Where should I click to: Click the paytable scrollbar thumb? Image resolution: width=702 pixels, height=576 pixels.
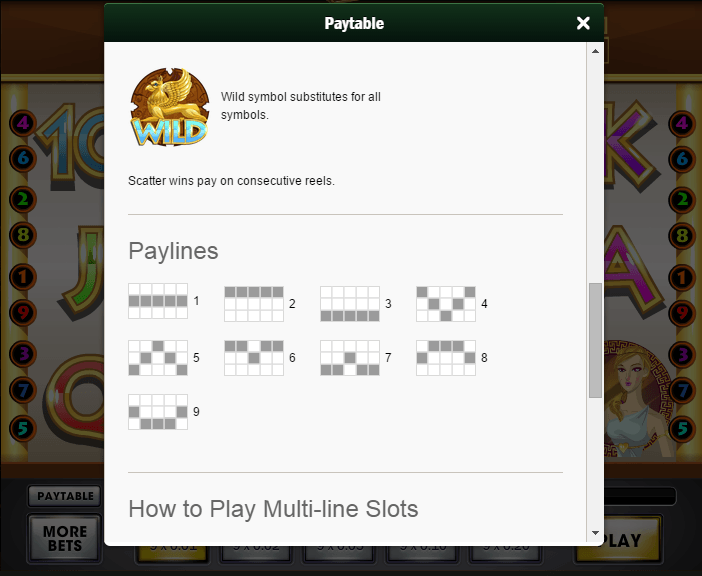(595, 340)
